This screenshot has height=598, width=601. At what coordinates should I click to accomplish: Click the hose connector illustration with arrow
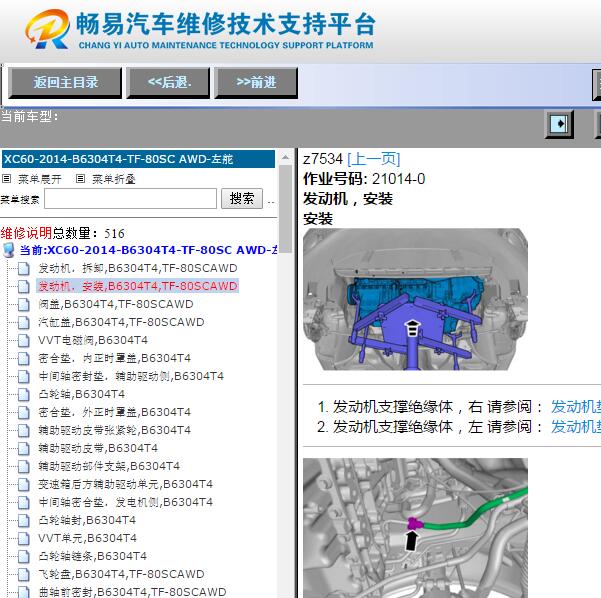pos(415,528)
